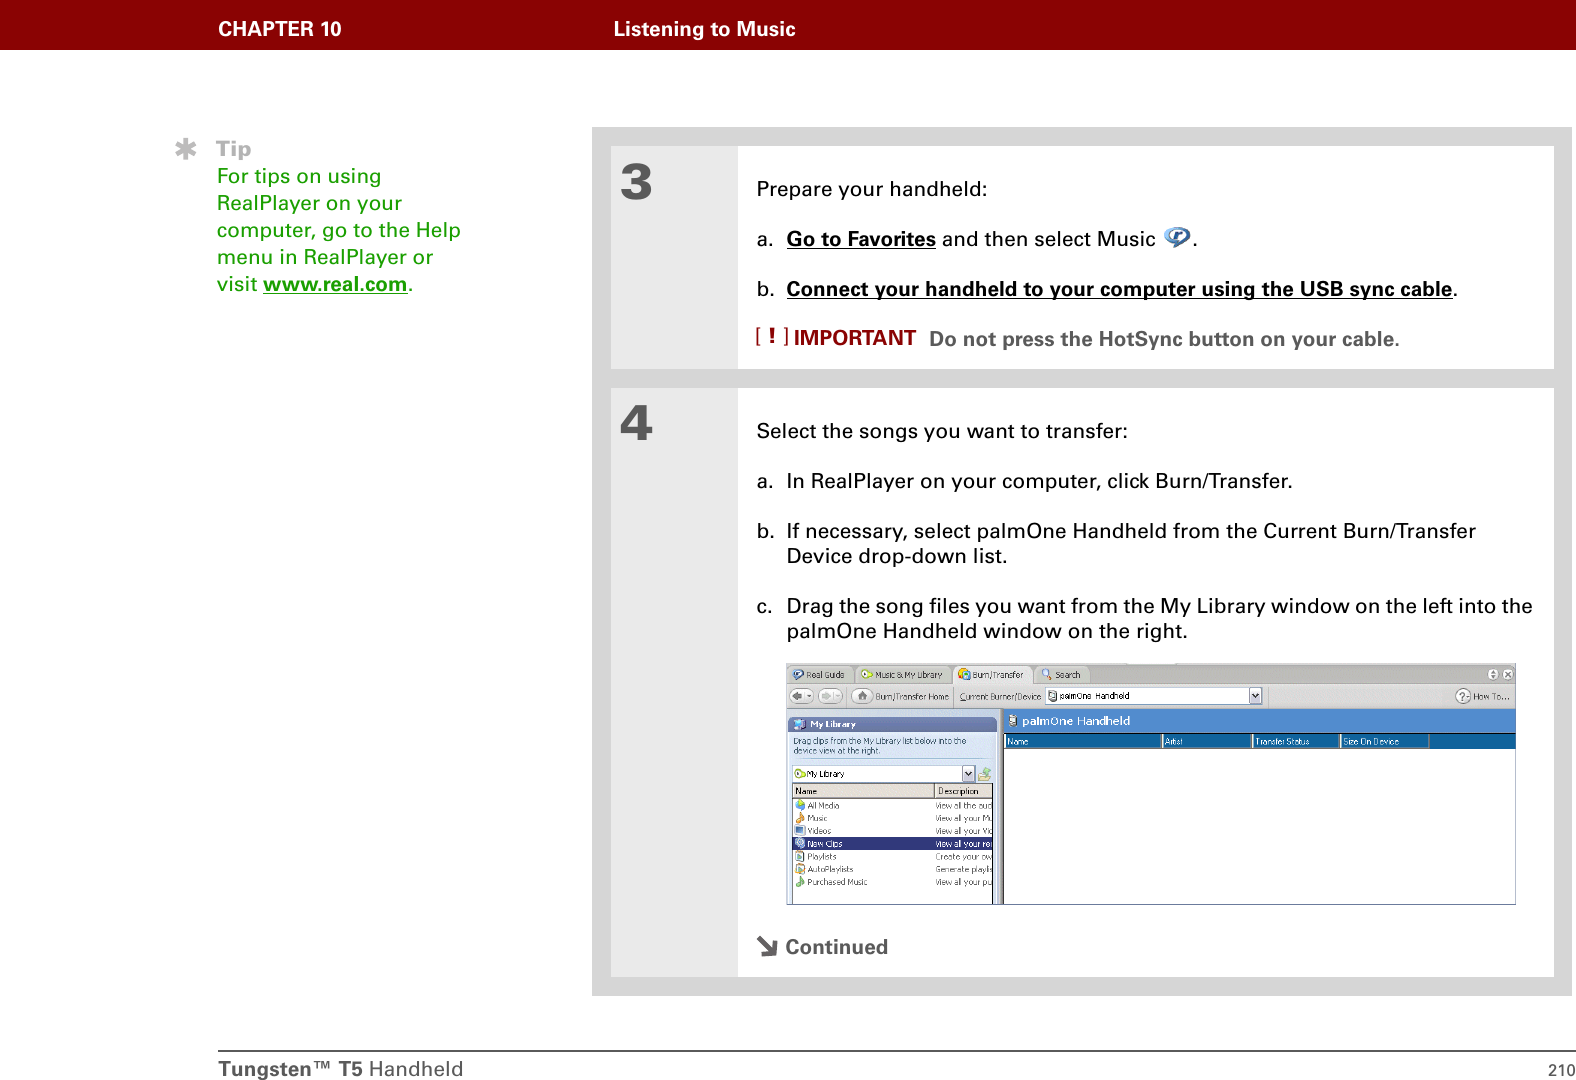1576x1080 pixels.
Task: Sort library by Name column header
Action: pyautogui.click(x=863, y=791)
